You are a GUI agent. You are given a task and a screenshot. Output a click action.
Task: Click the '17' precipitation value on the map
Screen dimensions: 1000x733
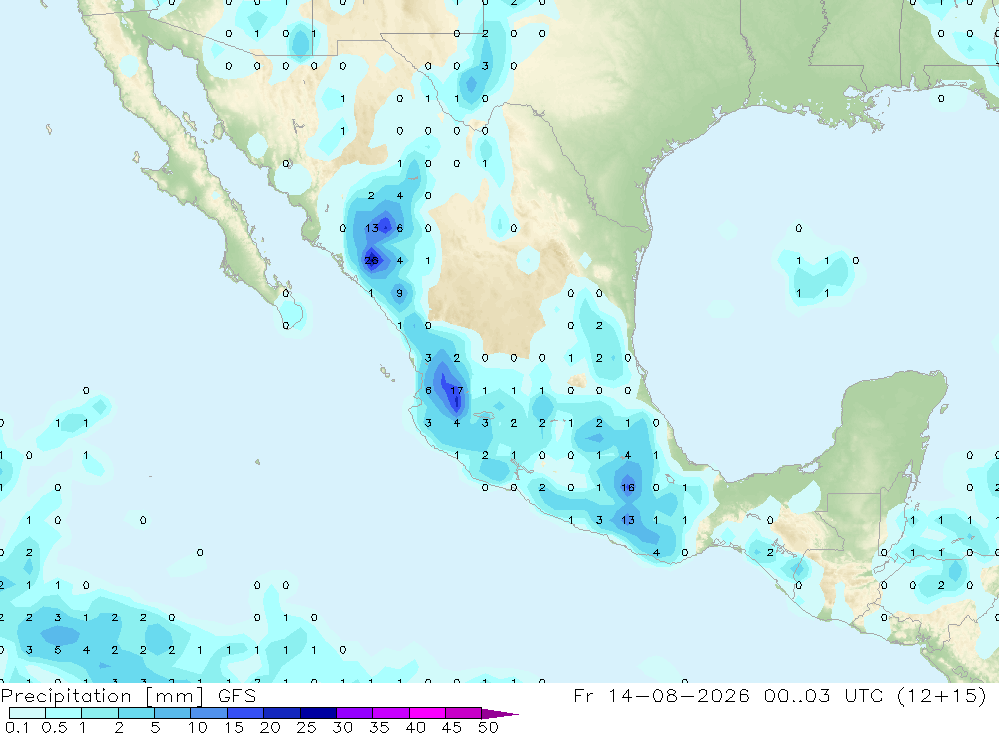pos(457,390)
